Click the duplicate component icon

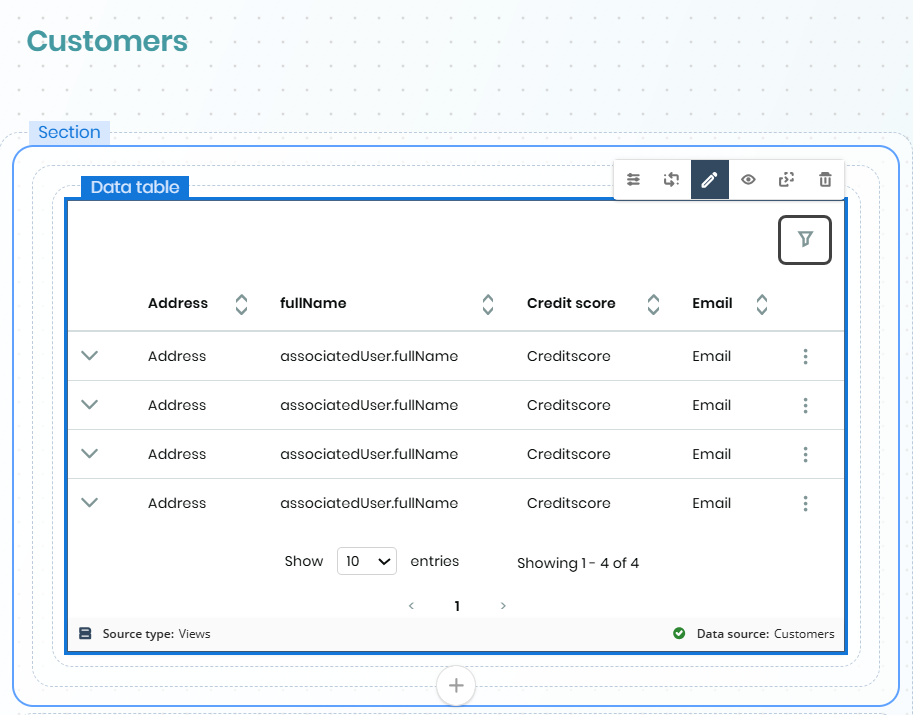pos(787,180)
